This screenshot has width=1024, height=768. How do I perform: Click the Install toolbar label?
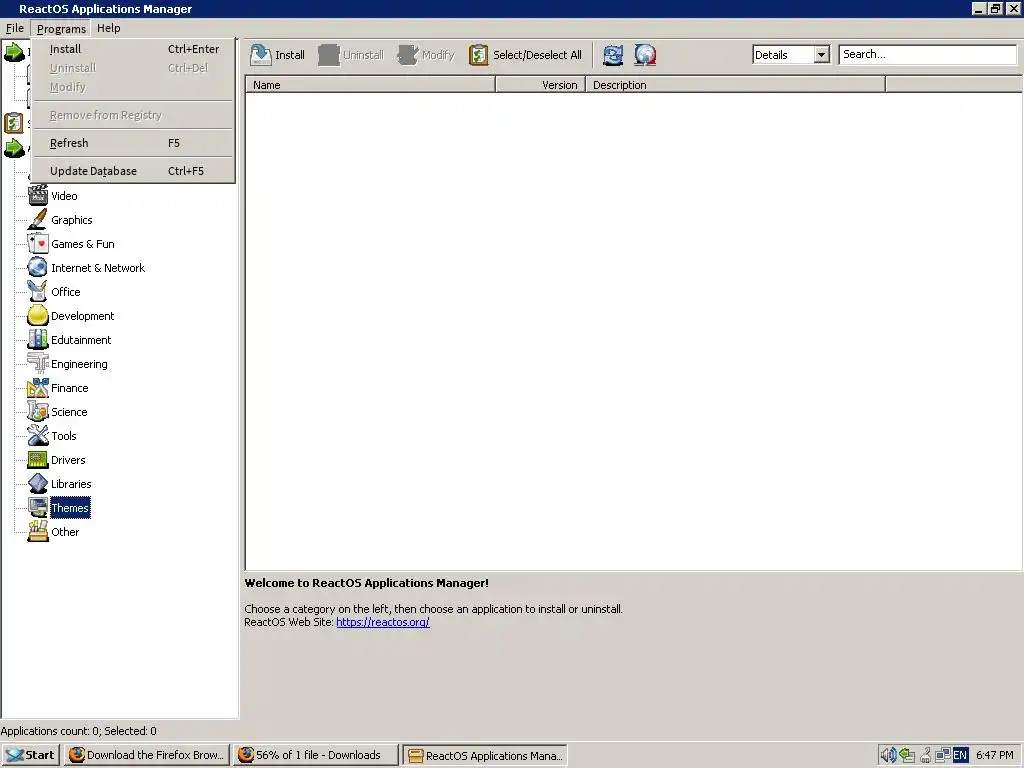point(290,55)
